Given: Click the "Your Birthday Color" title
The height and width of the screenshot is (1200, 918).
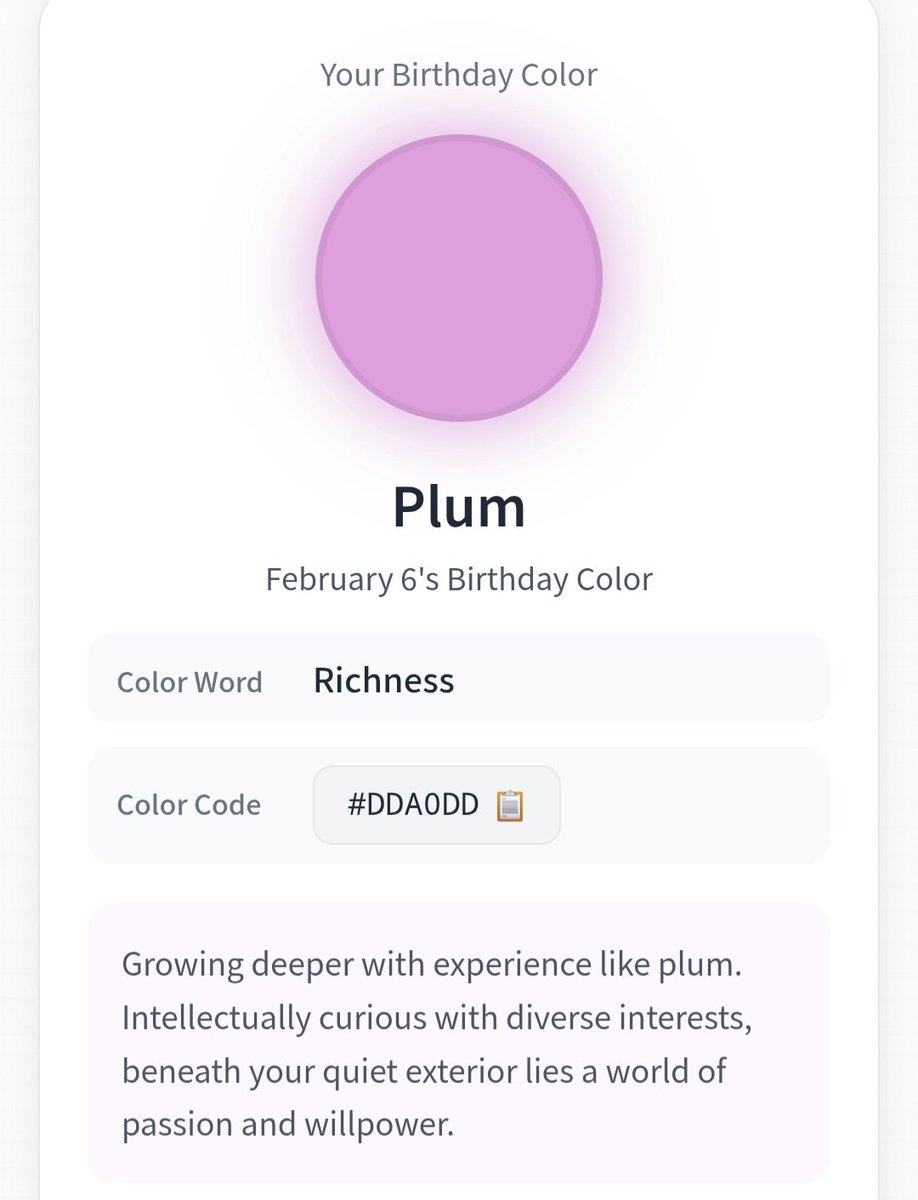Looking at the screenshot, I should 459,75.
